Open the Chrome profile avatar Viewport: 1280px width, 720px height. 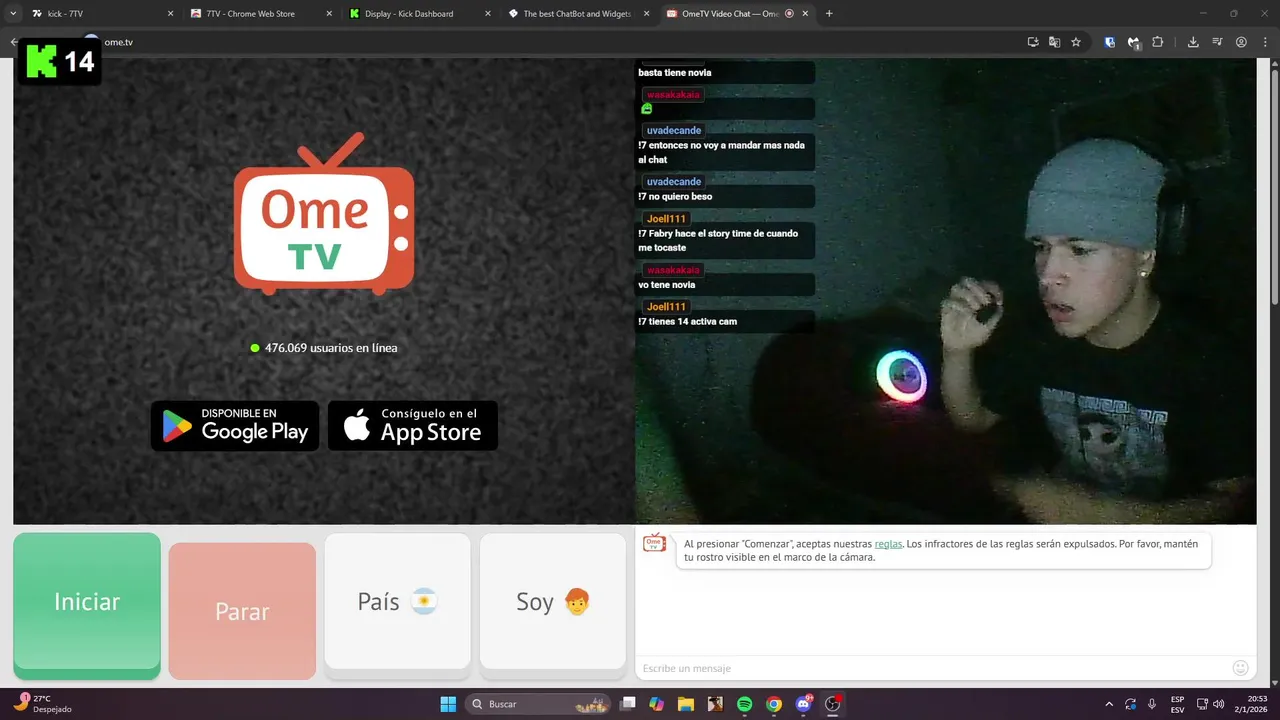coord(1241,42)
